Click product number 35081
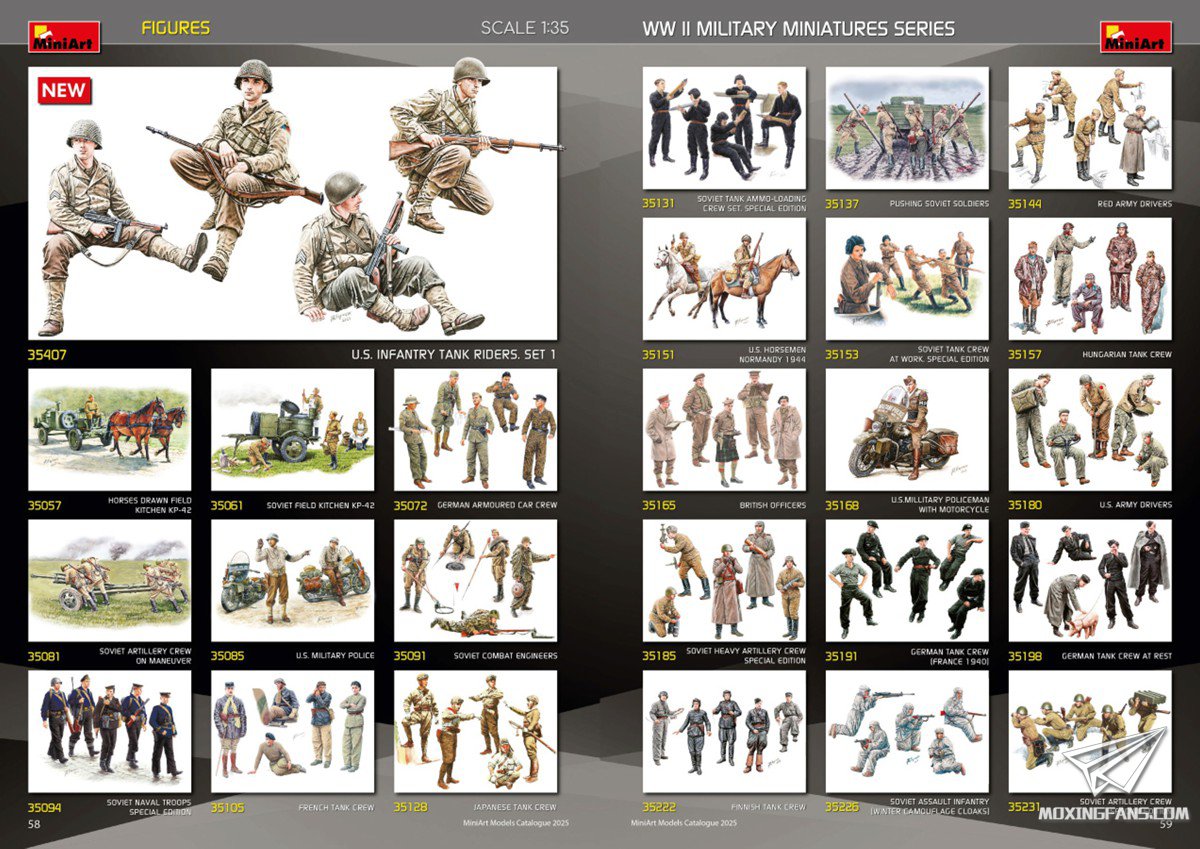The height and width of the screenshot is (849, 1200). [45, 656]
